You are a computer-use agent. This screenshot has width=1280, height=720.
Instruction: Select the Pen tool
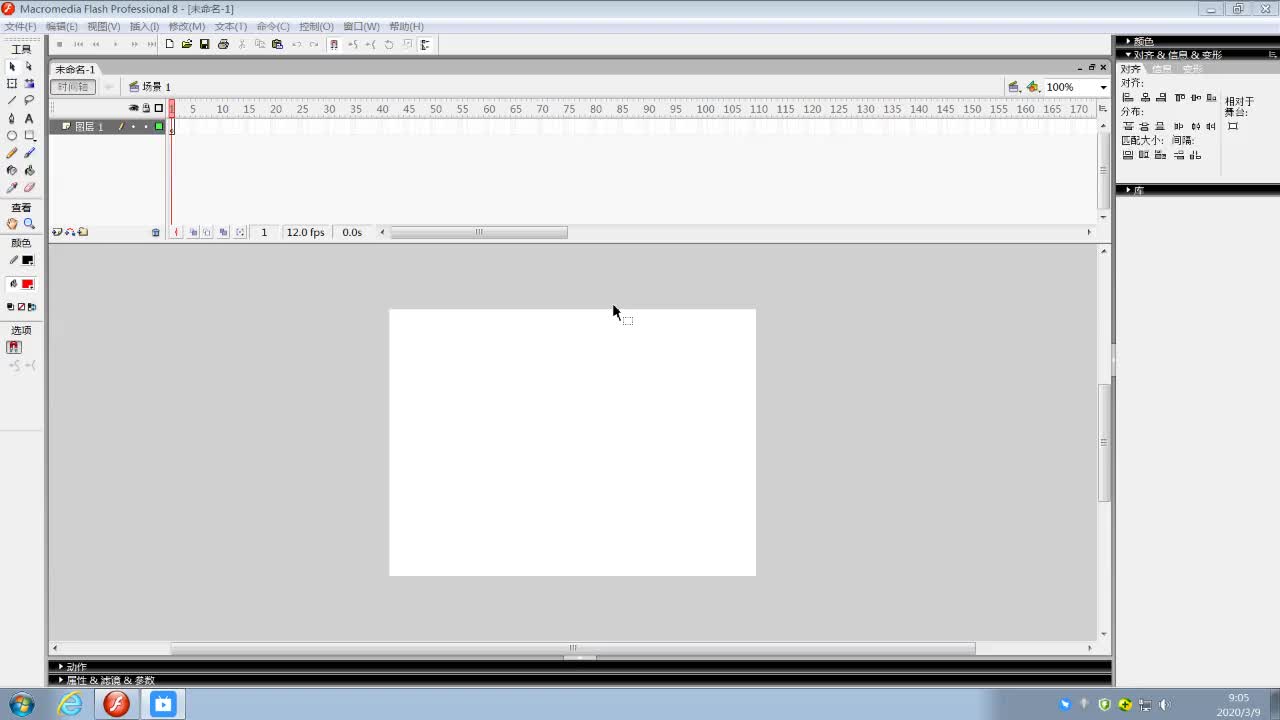[x=12, y=118]
